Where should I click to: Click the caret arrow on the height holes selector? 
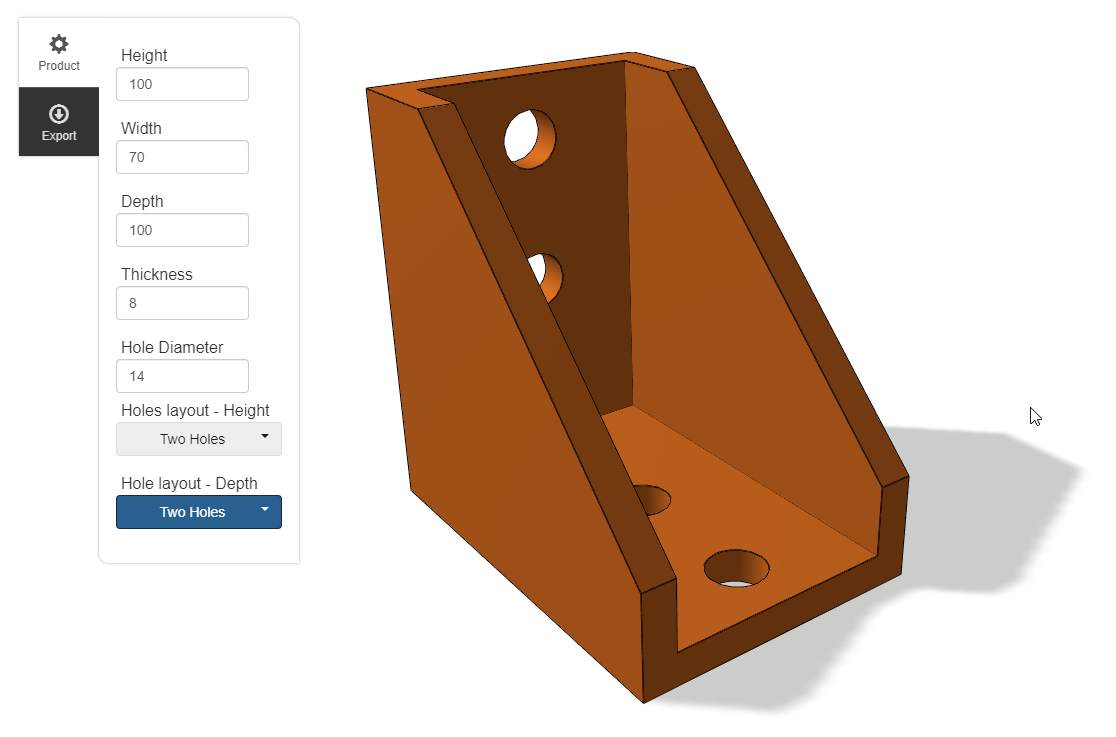265,435
